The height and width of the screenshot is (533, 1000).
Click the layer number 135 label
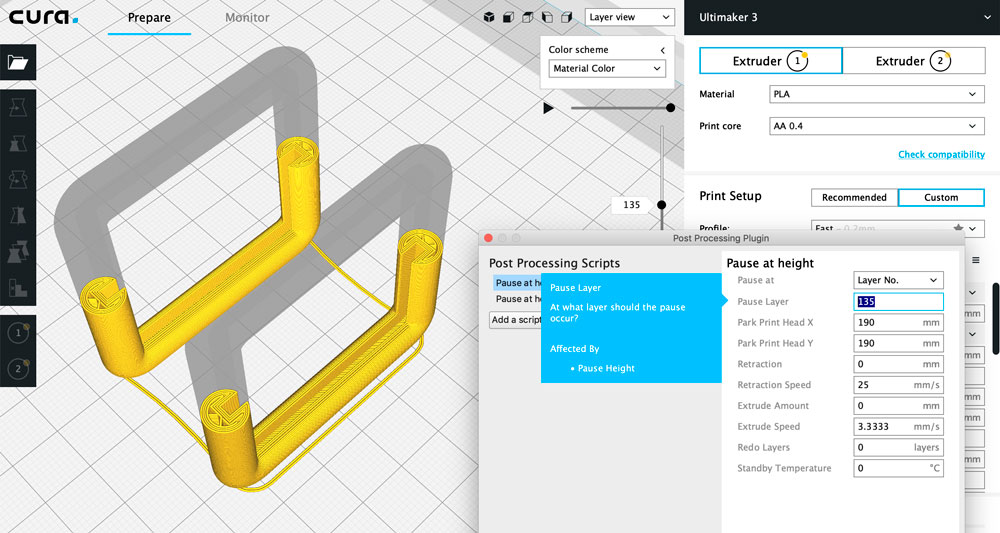click(x=631, y=205)
